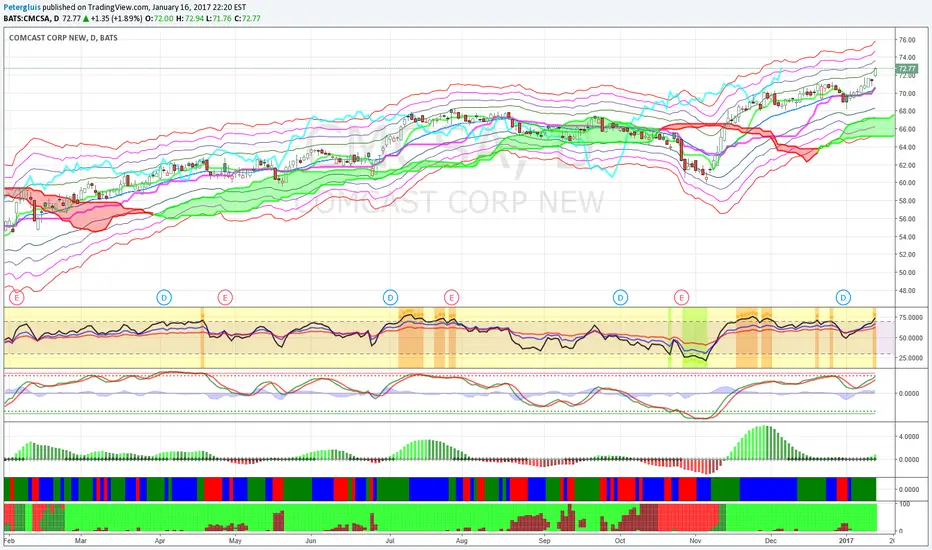The height and width of the screenshot is (550, 932).
Task: Click the 50.00 price axis label
Action: click(x=907, y=273)
